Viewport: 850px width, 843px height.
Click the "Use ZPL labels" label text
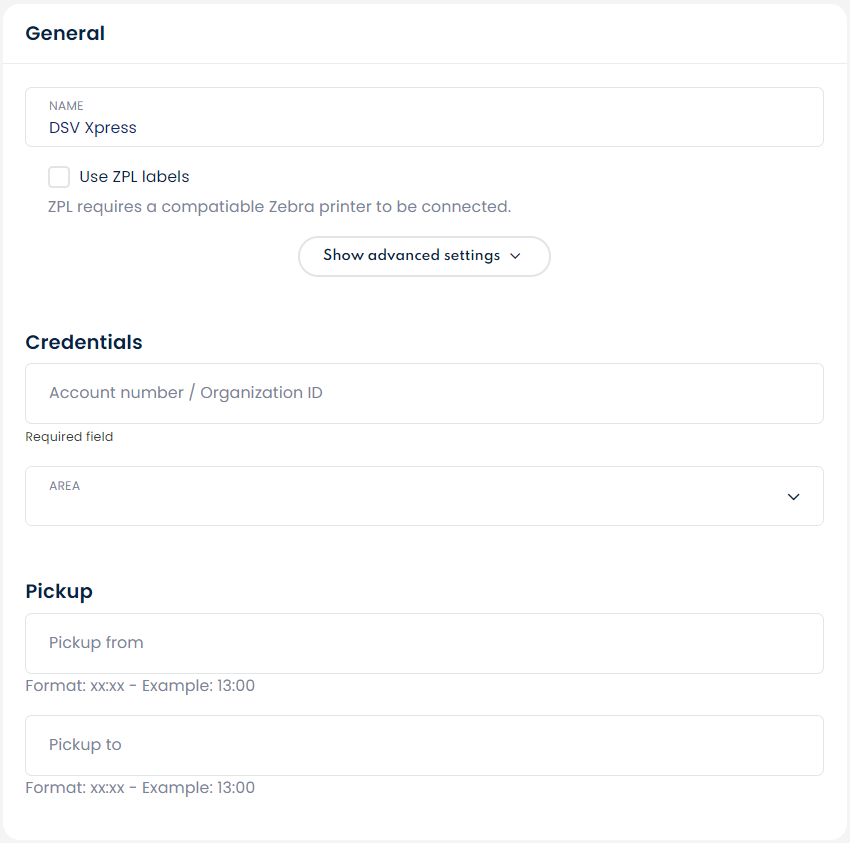[x=134, y=177]
